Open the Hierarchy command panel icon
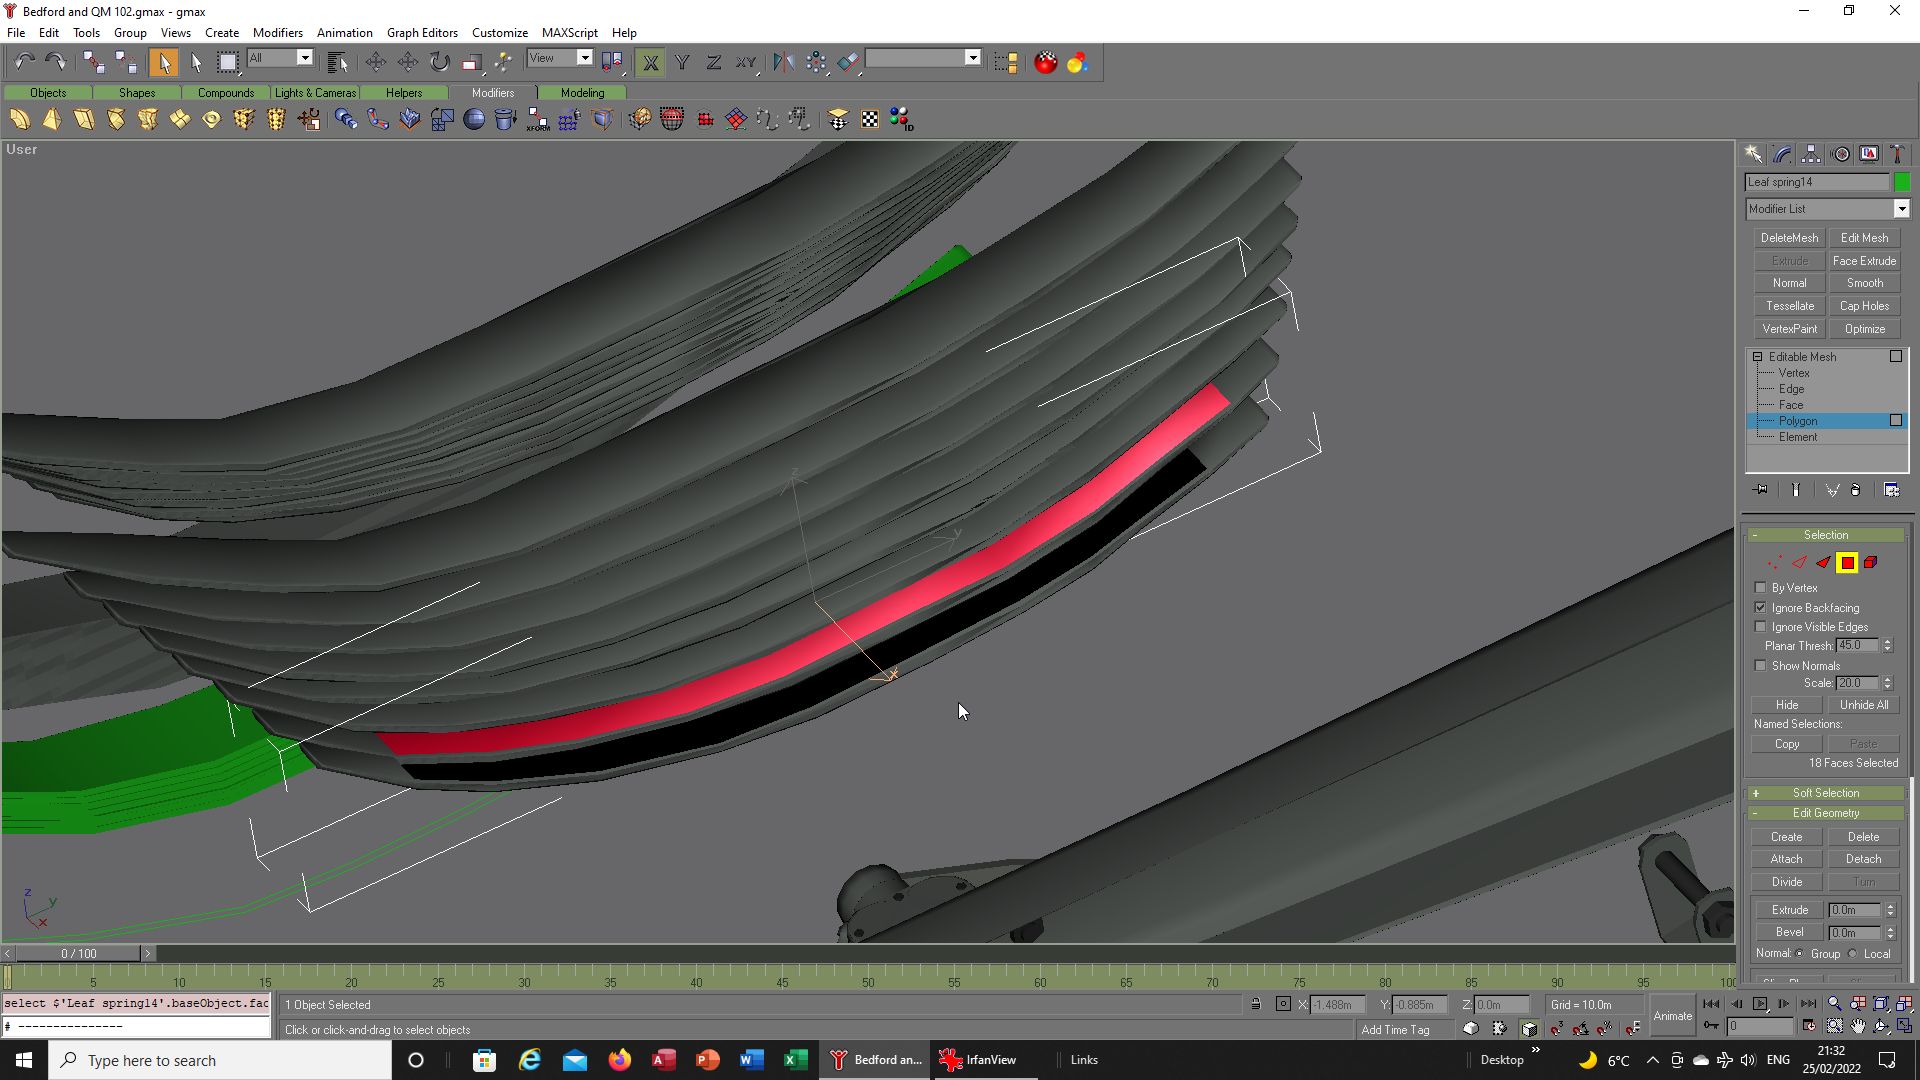The image size is (1920, 1080). (1811, 154)
